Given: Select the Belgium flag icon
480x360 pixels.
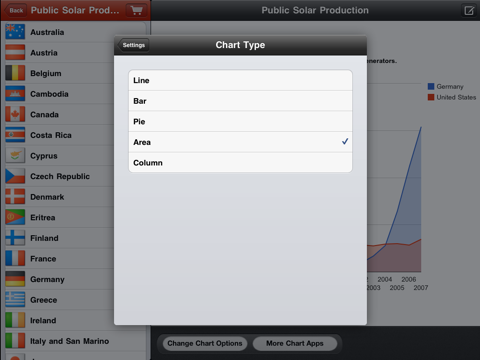Looking at the screenshot, I should [15, 73].
